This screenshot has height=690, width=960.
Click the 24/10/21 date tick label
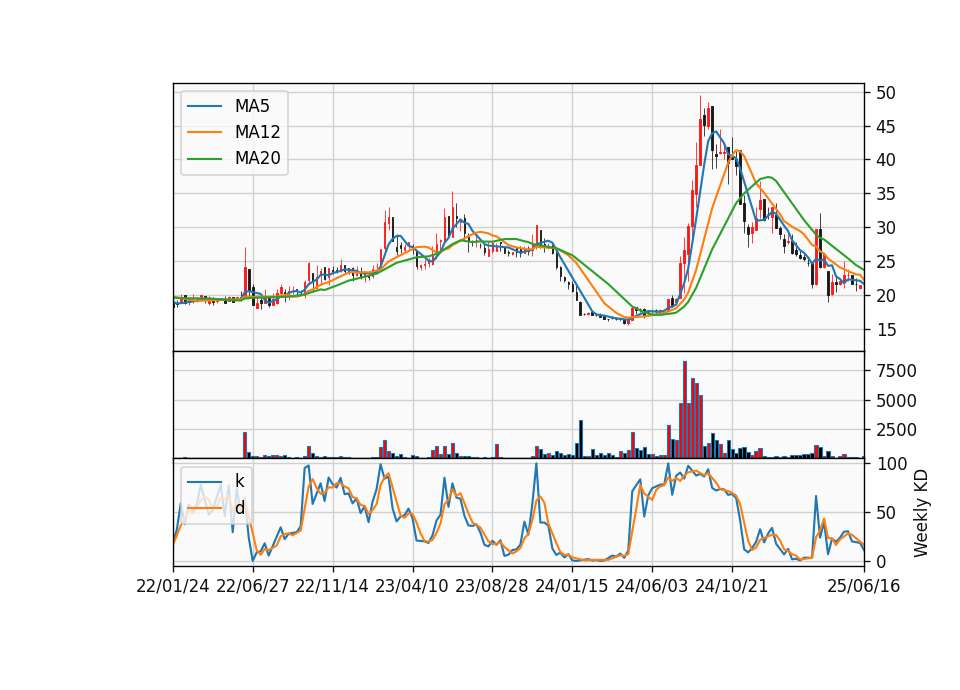coord(732,586)
